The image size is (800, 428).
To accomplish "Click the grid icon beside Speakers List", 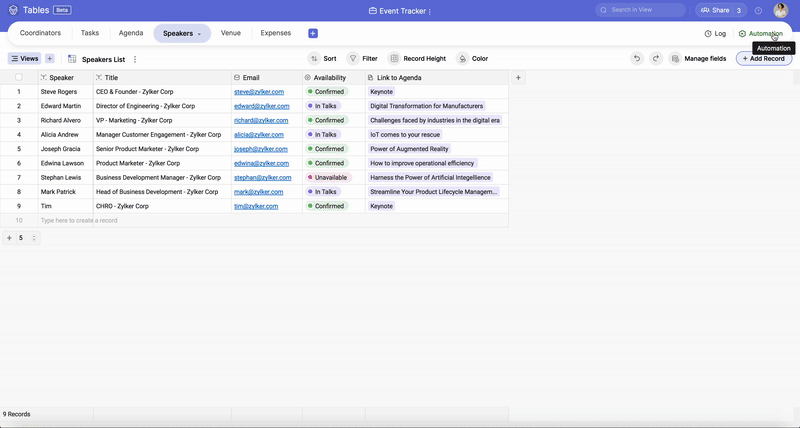I will point(72,59).
